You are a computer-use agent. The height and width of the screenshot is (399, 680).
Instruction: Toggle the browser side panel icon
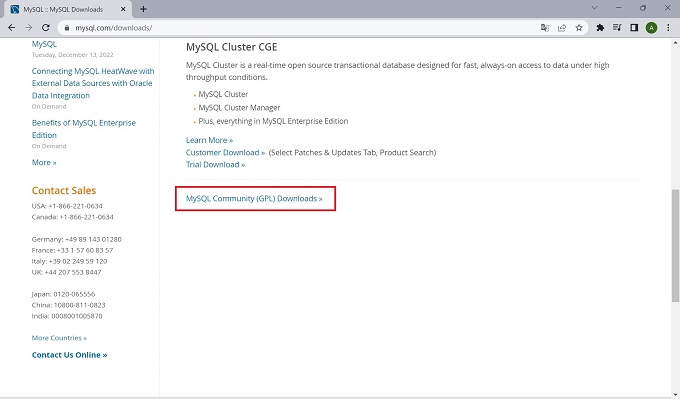pos(634,28)
